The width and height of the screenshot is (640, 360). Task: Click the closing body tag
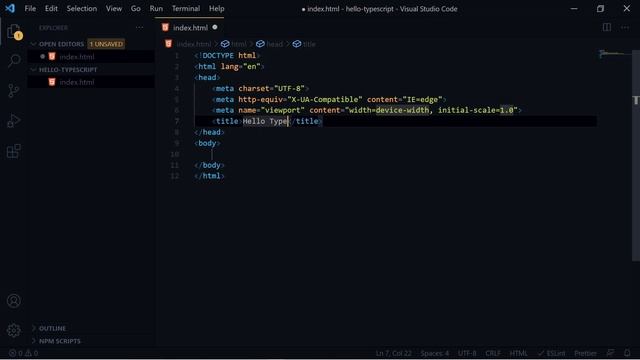pos(209,165)
